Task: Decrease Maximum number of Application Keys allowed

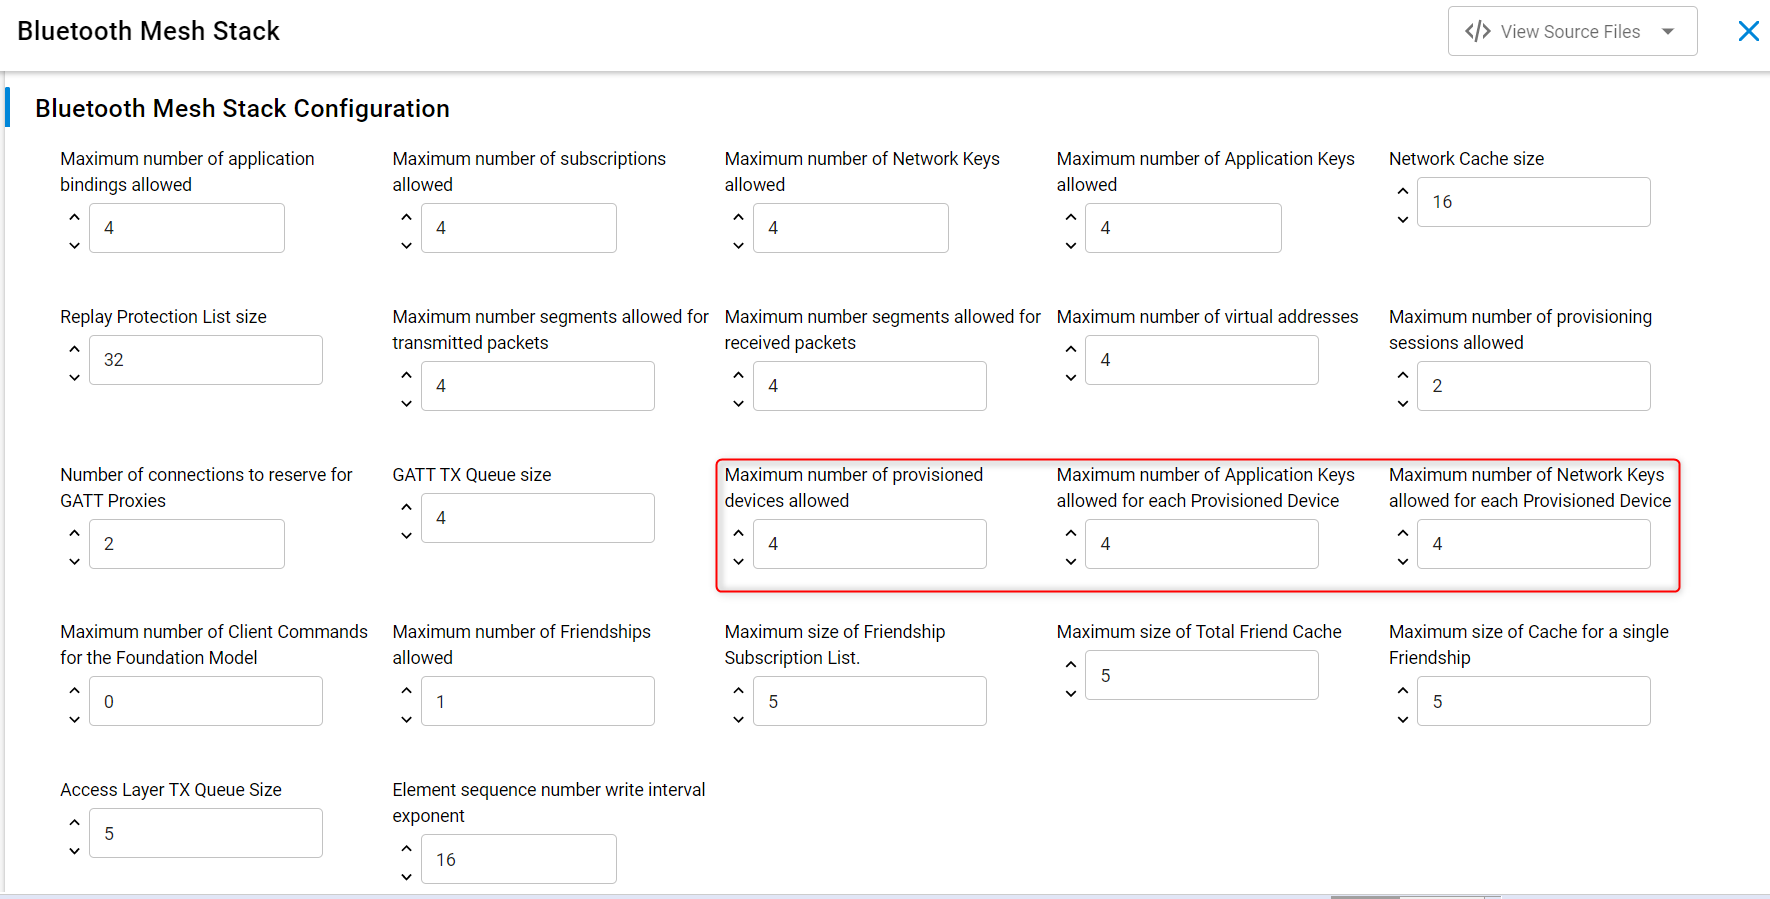Action: (x=1071, y=245)
